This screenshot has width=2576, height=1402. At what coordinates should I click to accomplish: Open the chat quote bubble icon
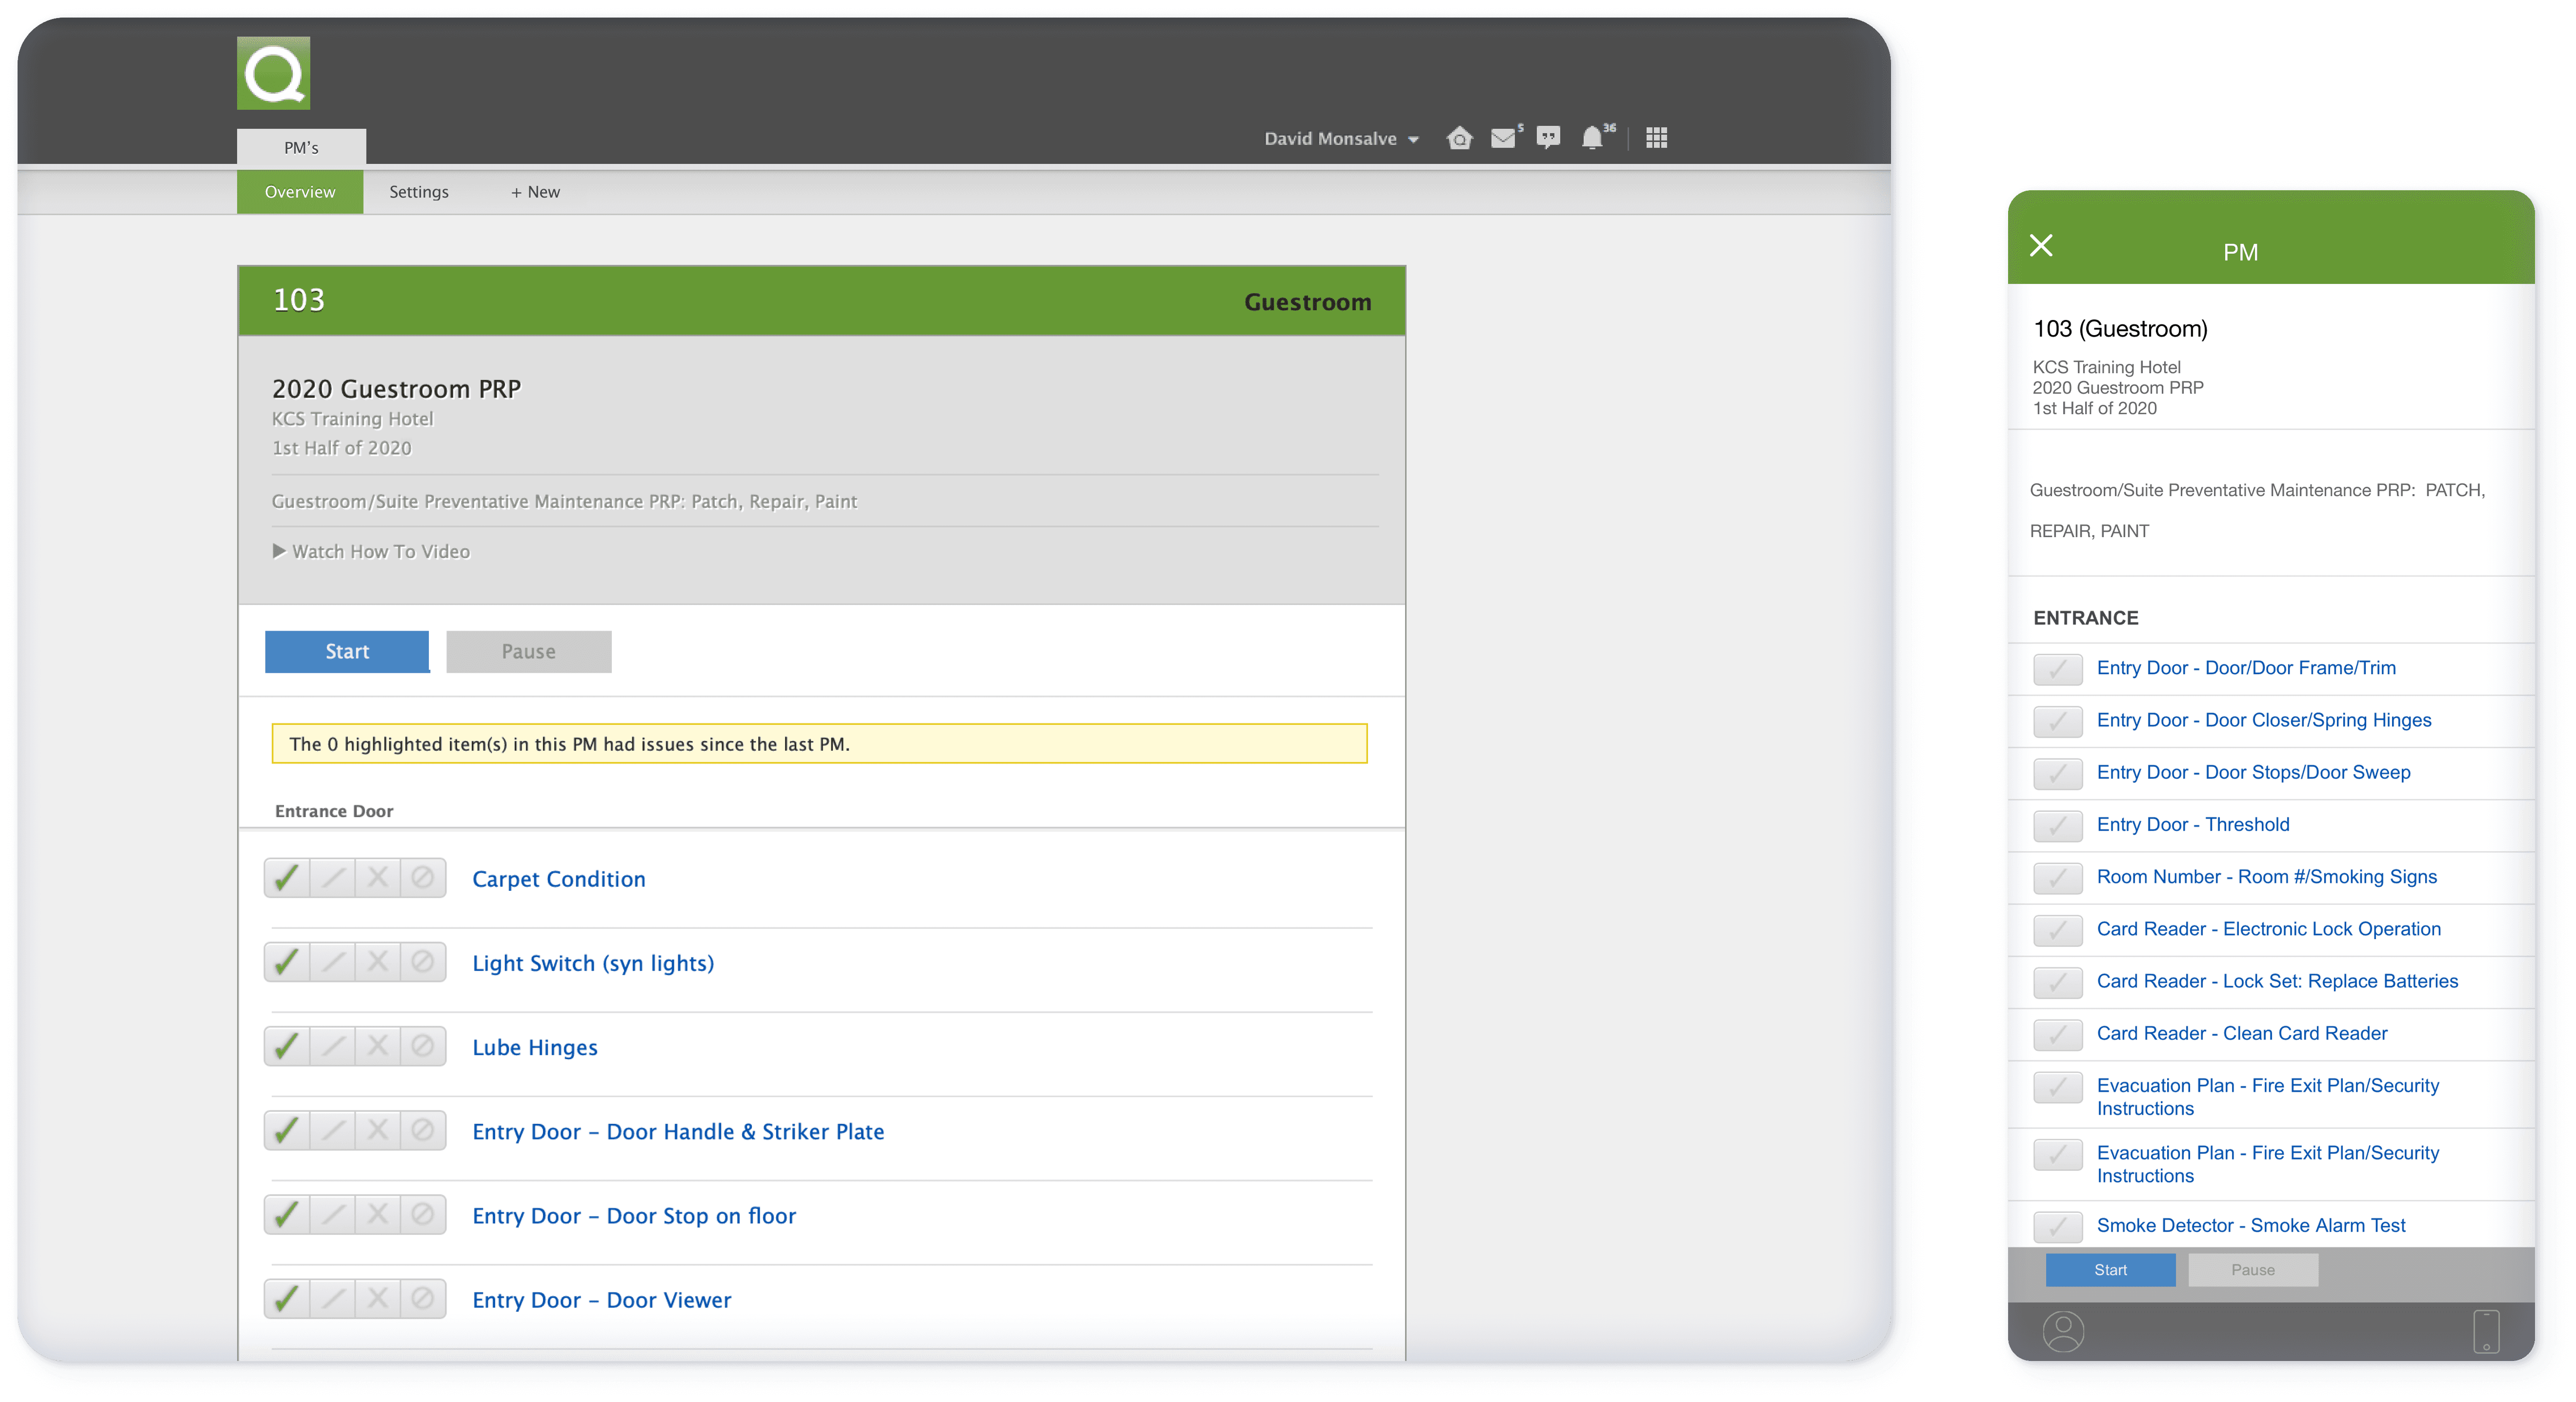(x=1548, y=138)
